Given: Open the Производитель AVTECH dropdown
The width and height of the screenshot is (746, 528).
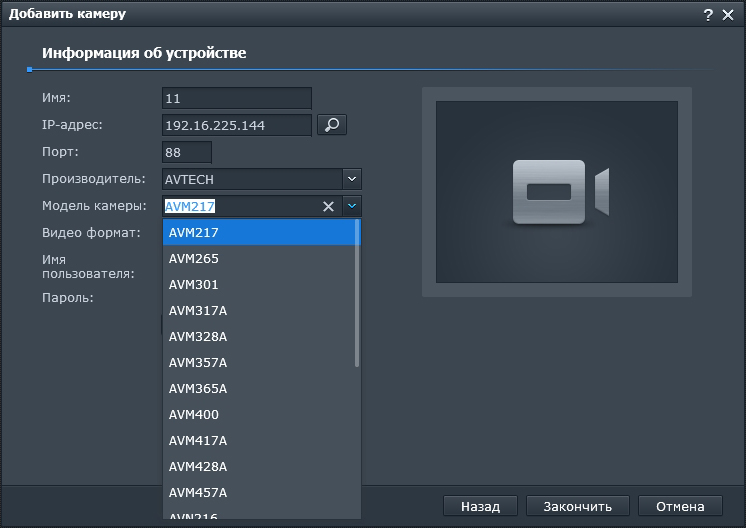Looking at the screenshot, I should click(352, 179).
